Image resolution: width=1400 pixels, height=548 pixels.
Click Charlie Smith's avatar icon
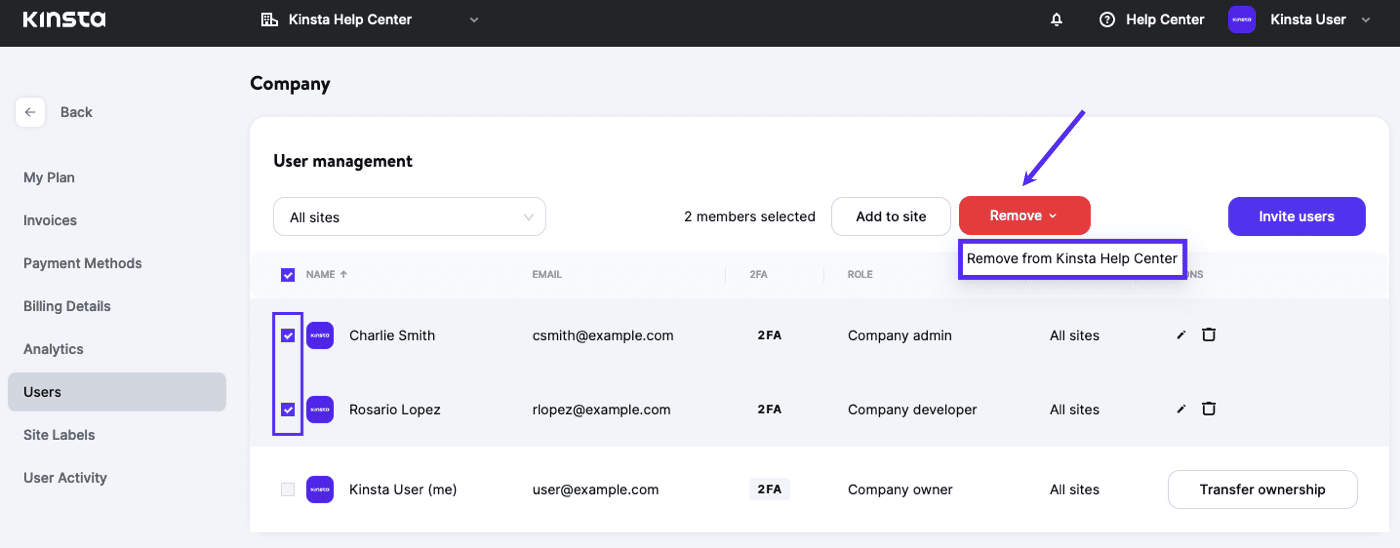click(320, 335)
